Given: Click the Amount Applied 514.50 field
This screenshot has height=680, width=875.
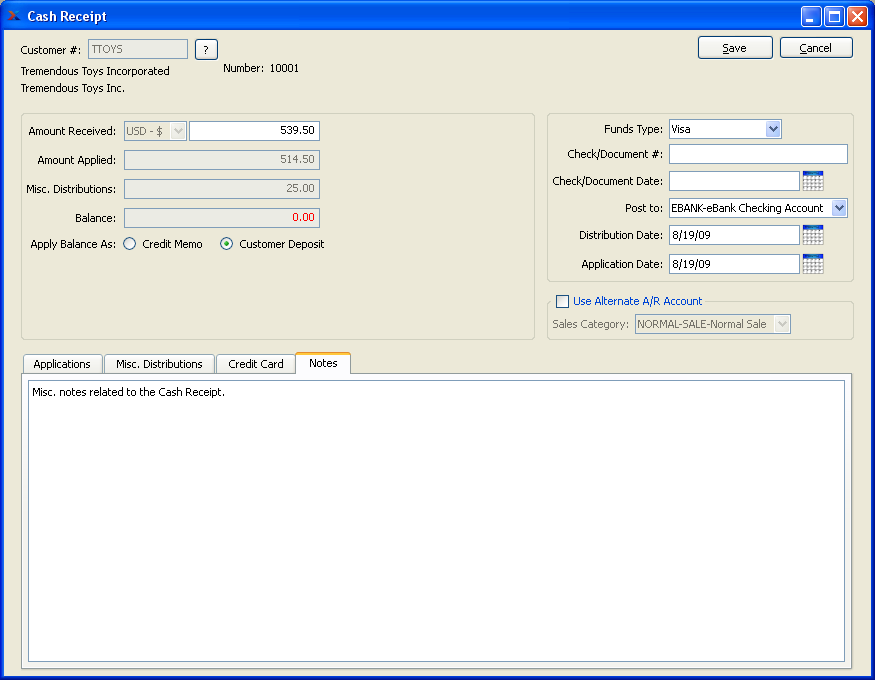Looking at the screenshot, I should tap(222, 160).
